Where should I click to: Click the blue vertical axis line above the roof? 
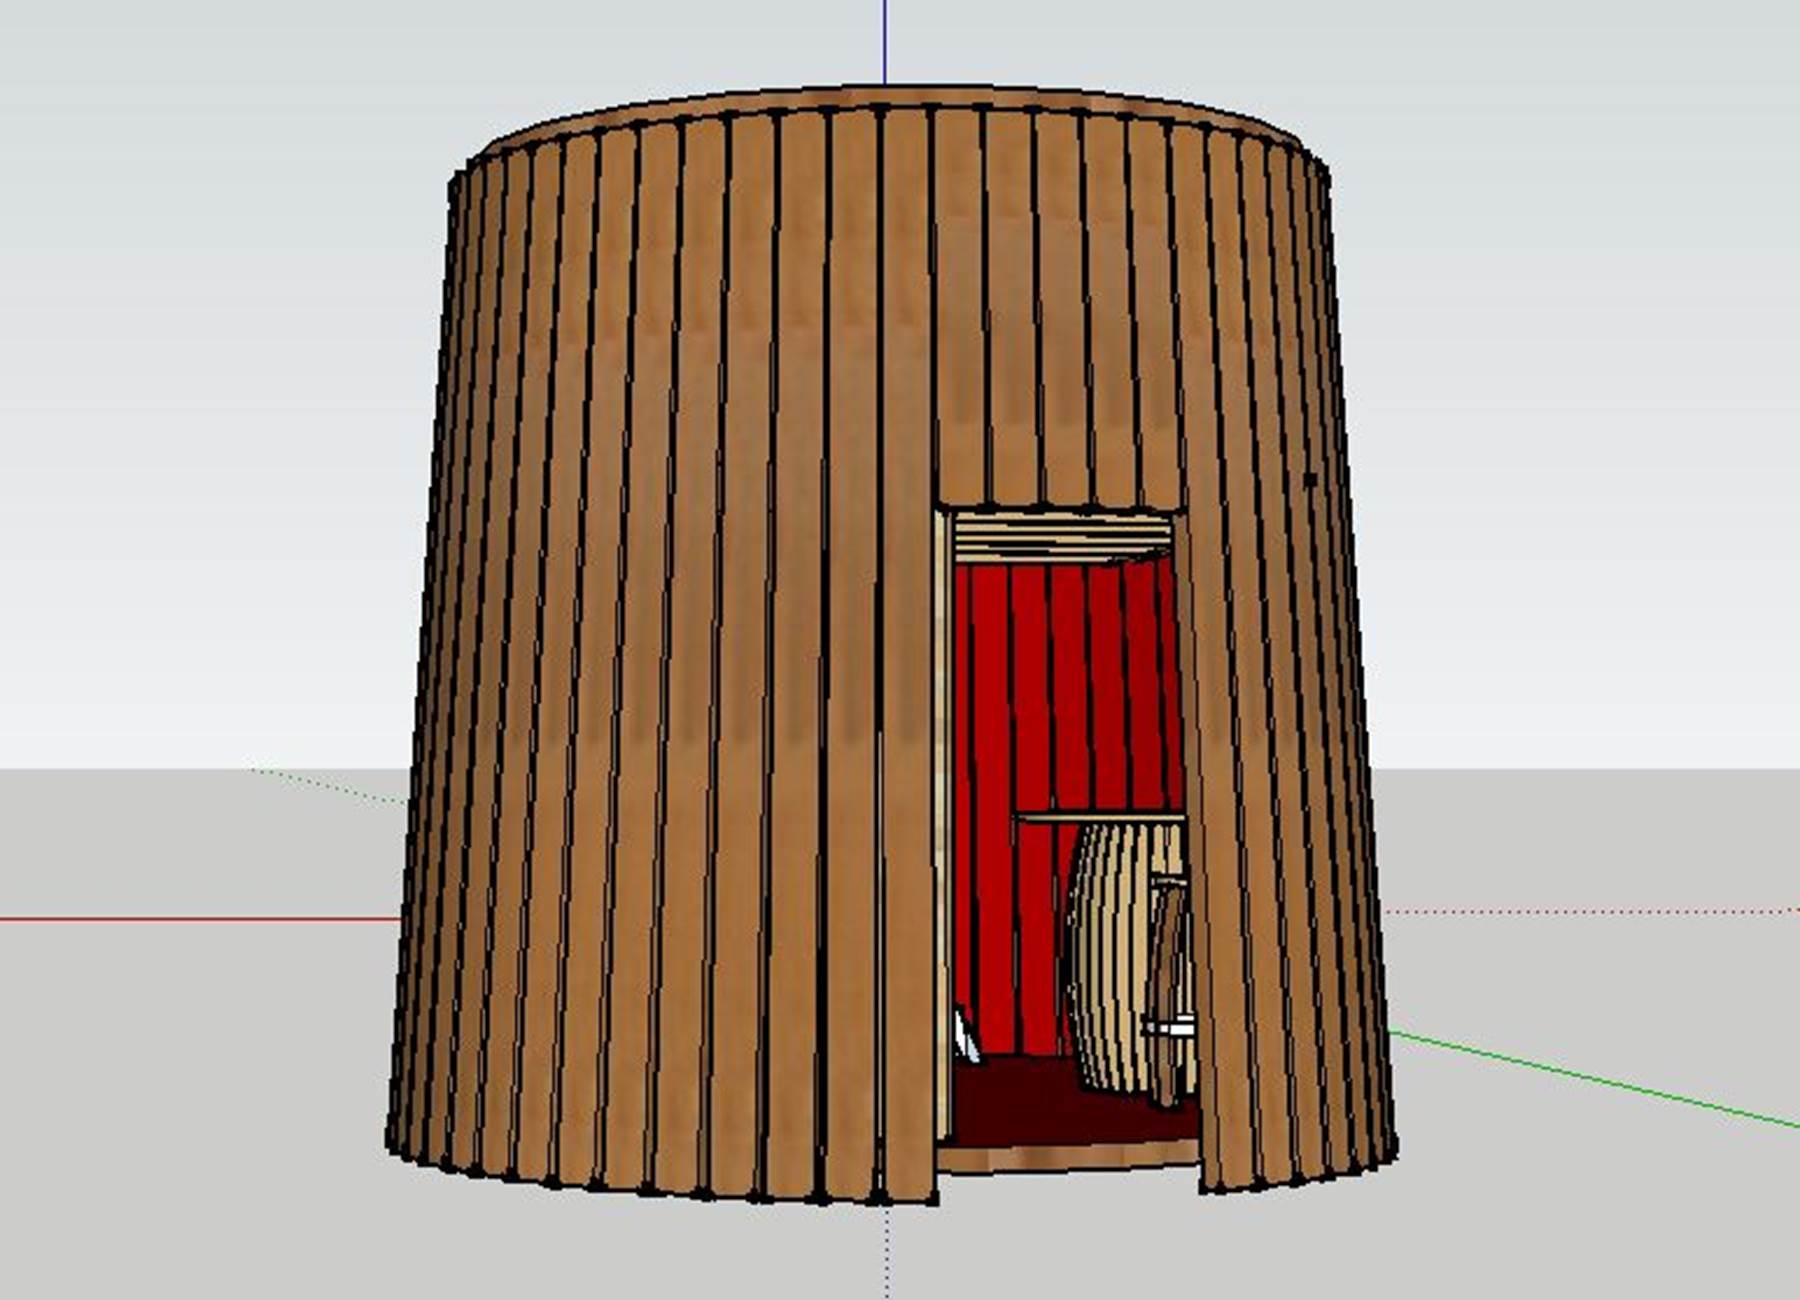[x=884, y=40]
